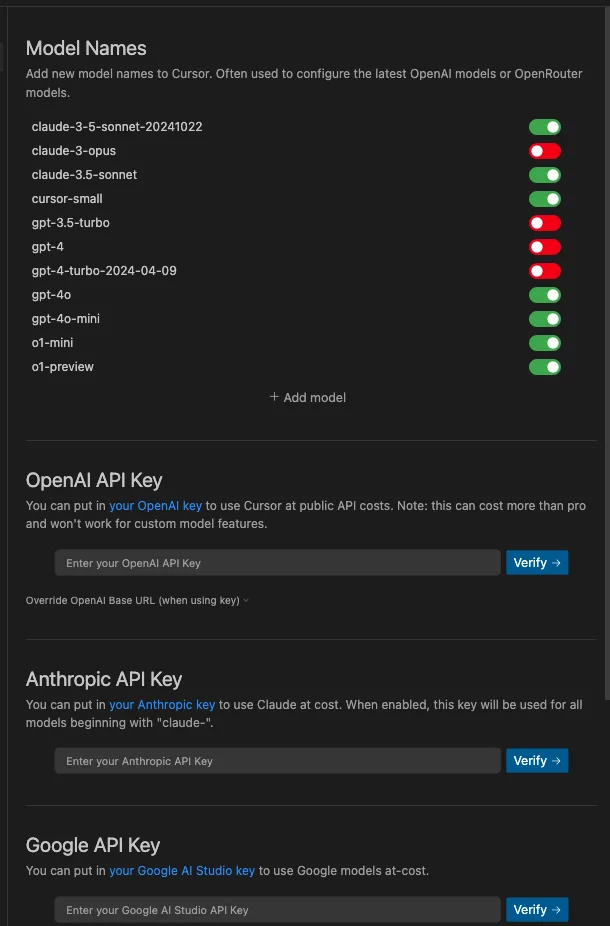Open the 'your OpenAI key' link

[x=155, y=506]
